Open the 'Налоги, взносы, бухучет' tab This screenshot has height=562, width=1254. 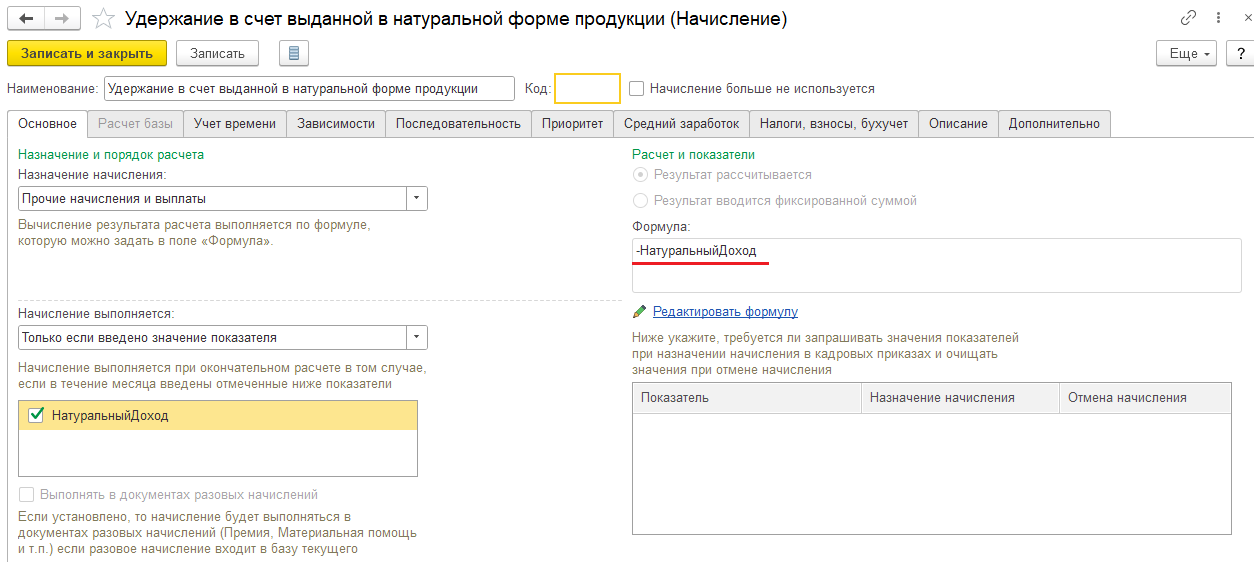(x=833, y=124)
